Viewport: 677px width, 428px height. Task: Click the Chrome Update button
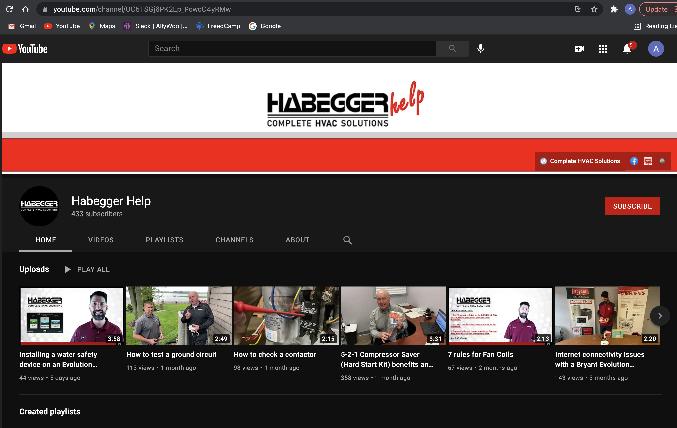point(658,9)
